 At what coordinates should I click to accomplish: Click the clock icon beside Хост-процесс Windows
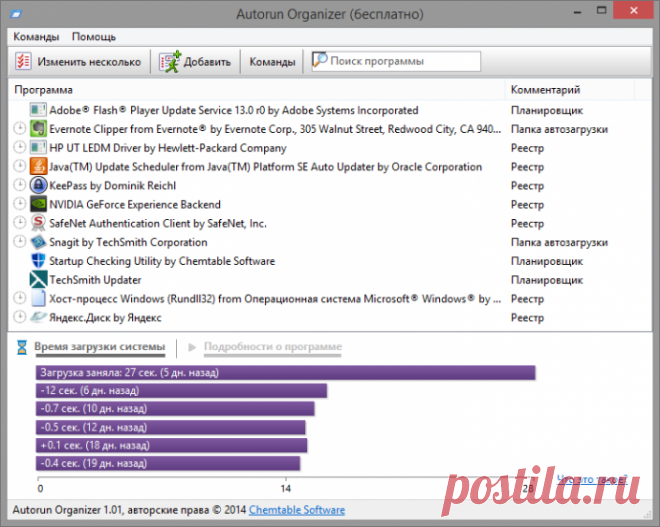coord(19,298)
